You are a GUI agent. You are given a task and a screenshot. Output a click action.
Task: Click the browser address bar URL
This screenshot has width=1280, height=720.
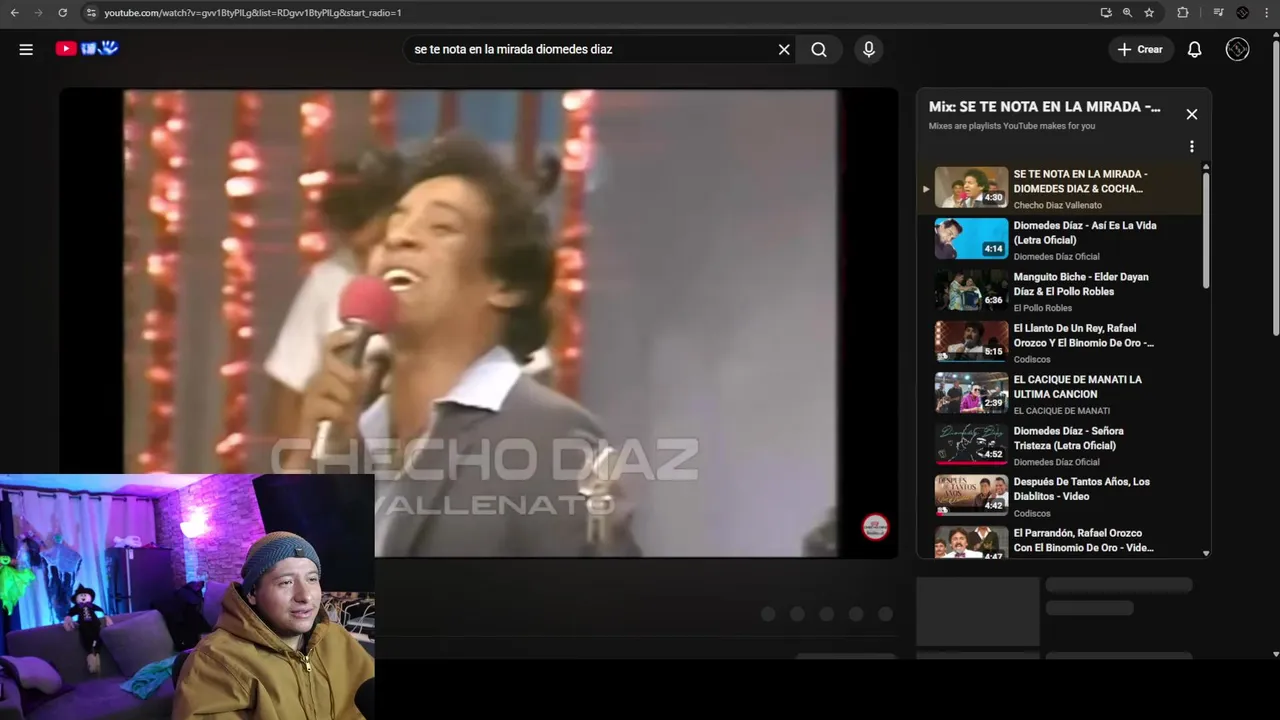pos(253,13)
